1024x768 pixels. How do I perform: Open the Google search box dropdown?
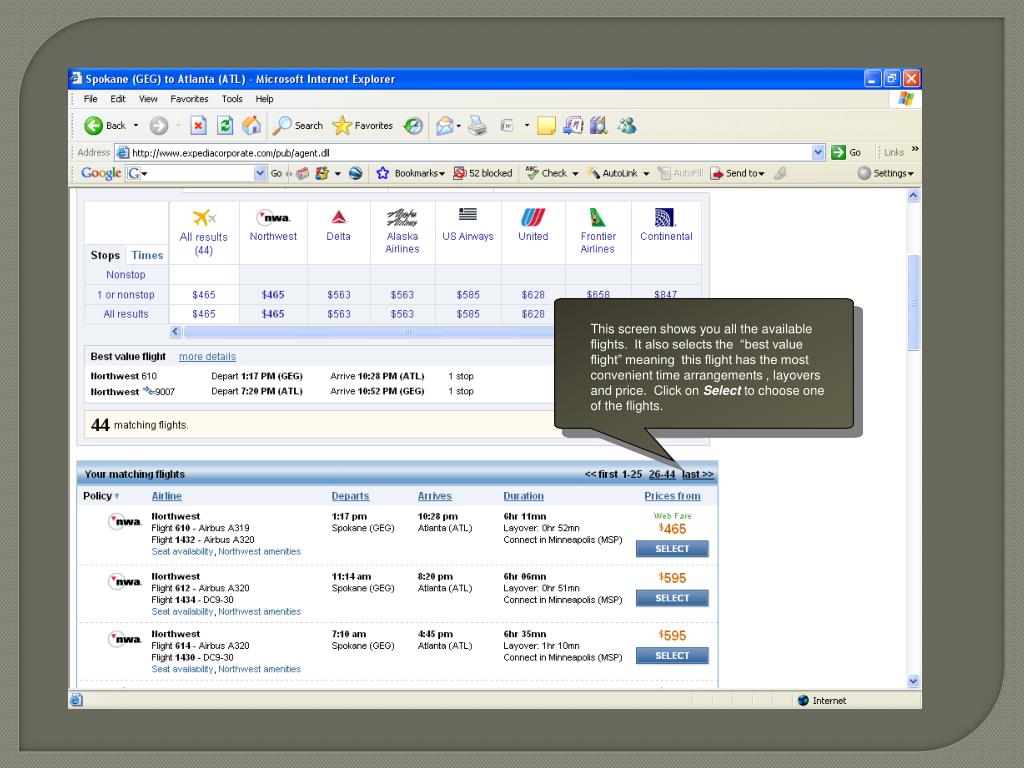[x=260, y=173]
